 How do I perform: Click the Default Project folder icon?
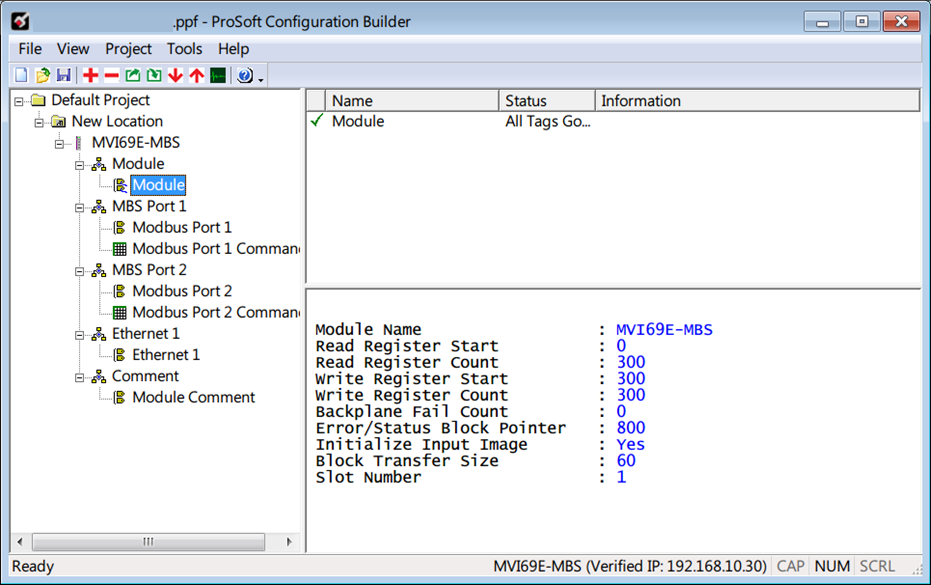pyautogui.click(x=39, y=100)
